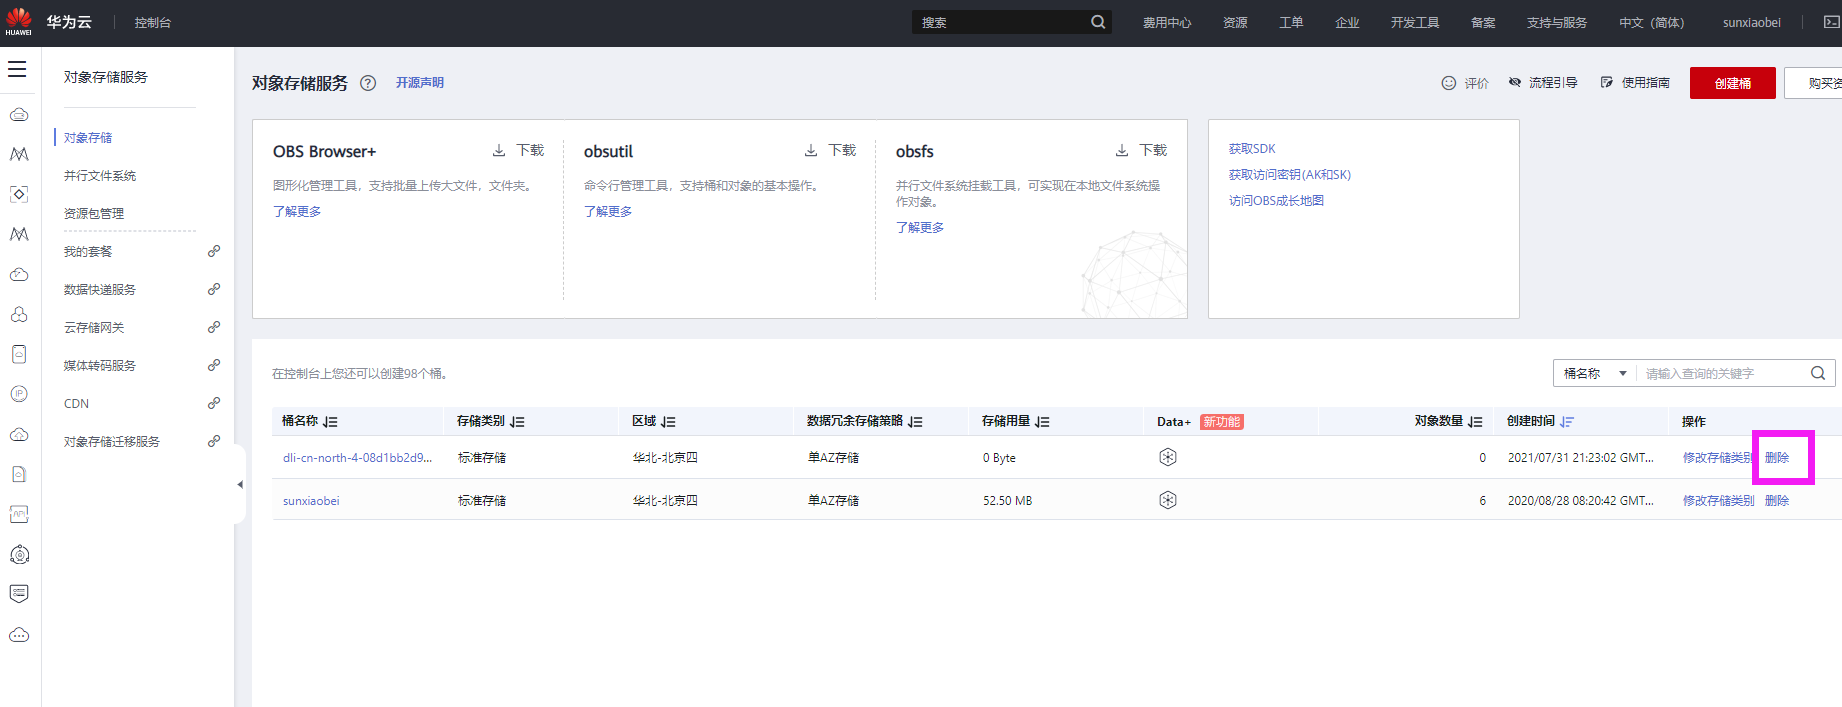Click external link icon beside 媒体转码服务
Image resolution: width=1842 pixels, height=707 pixels.
(x=214, y=365)
